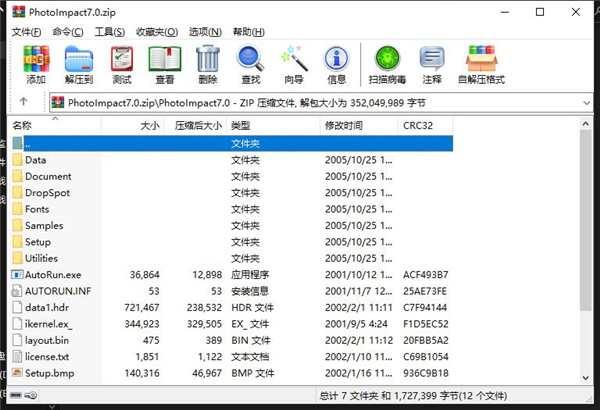Screen dimensions: 600x410
Task: Click scrollbar up arrow in file list
Action: 585,123
